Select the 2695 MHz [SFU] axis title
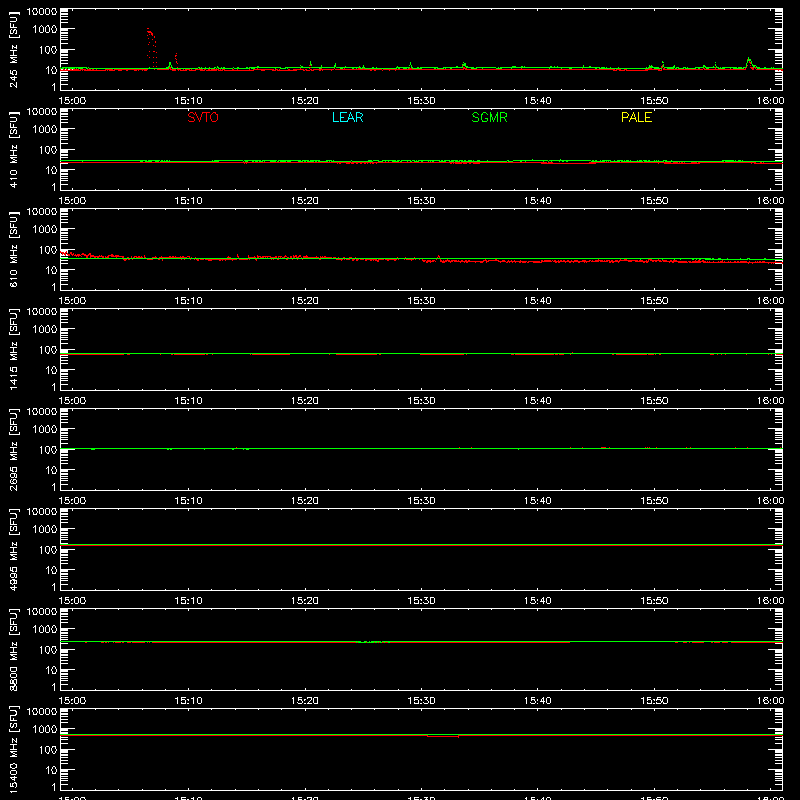 [x=13, y=449]
